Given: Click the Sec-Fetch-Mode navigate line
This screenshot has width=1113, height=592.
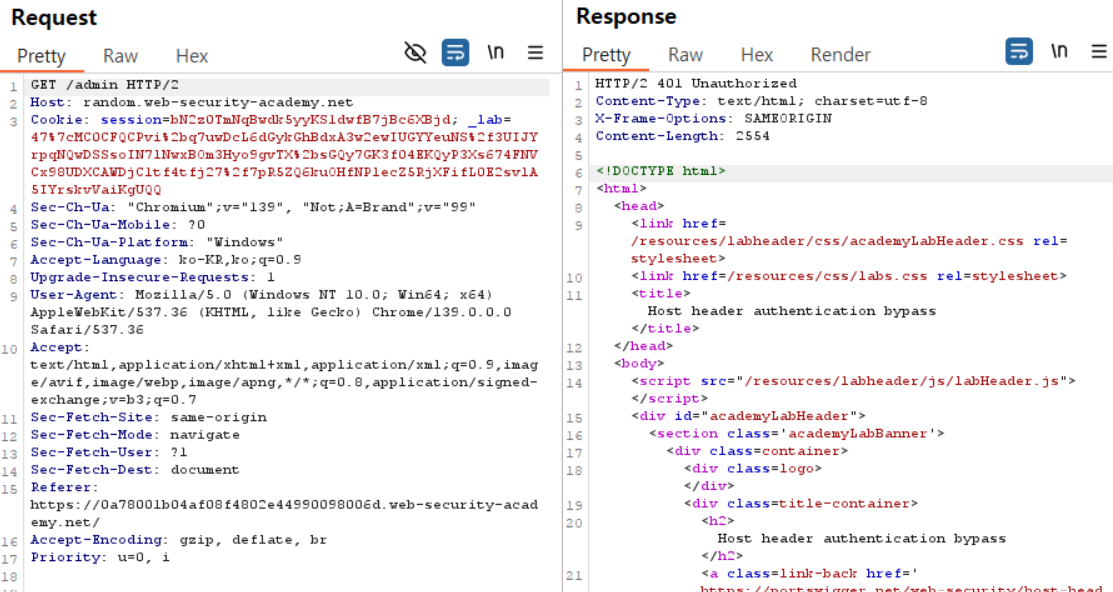Looking at the screenshot, I should (x=135, y=434).
